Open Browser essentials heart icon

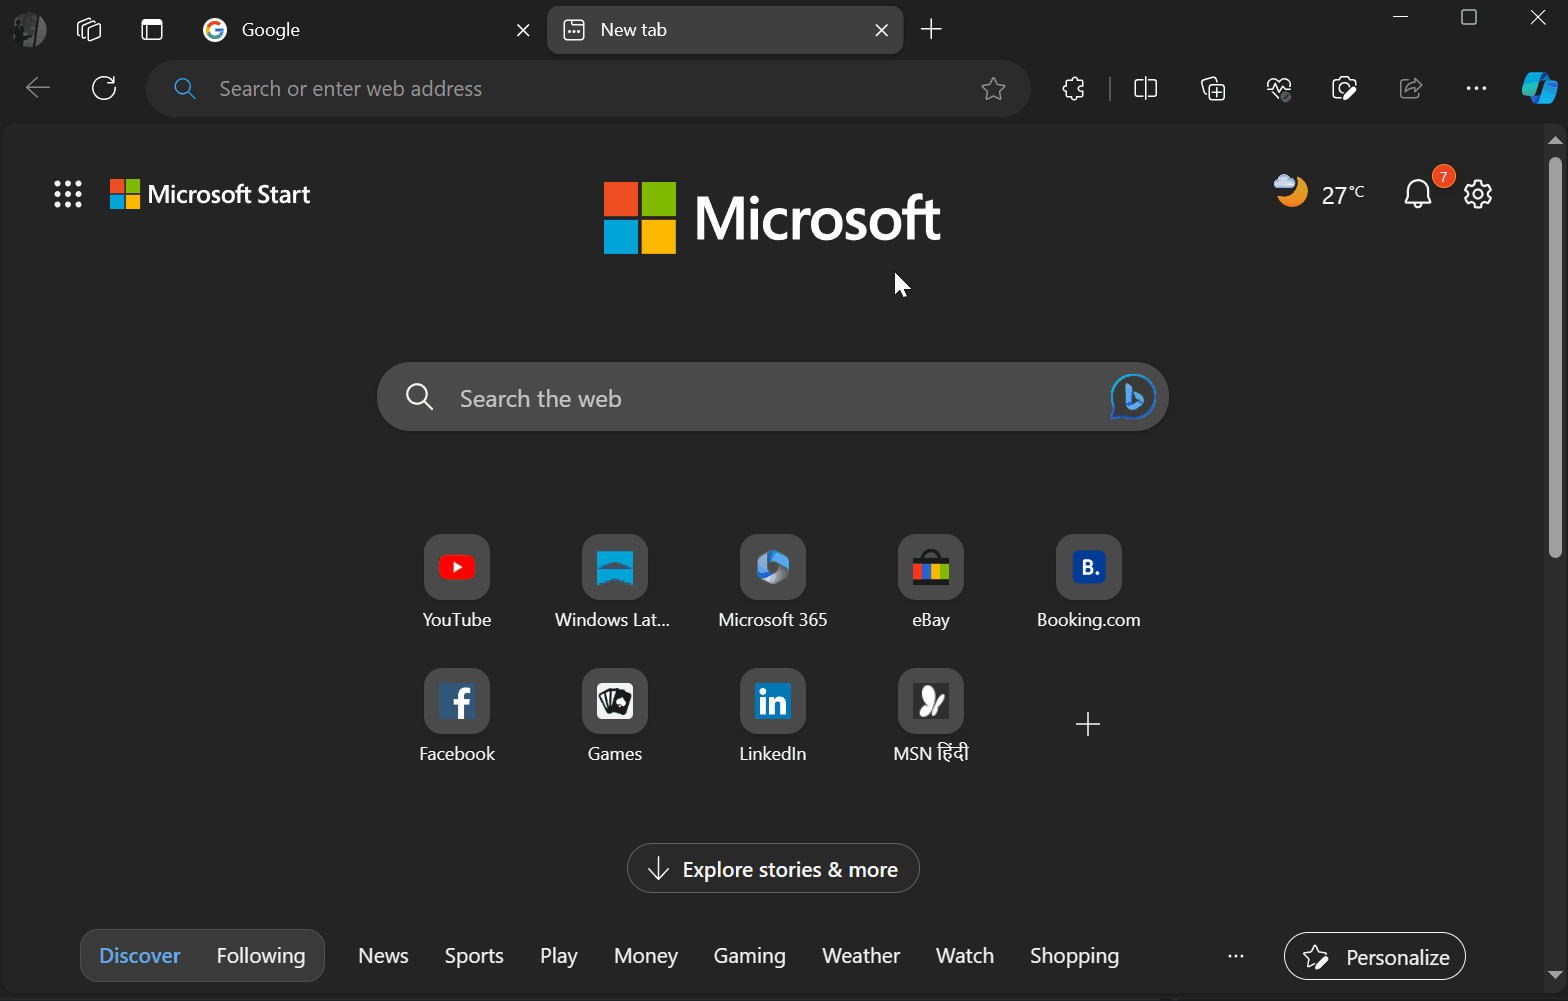tap(1279, 89)
